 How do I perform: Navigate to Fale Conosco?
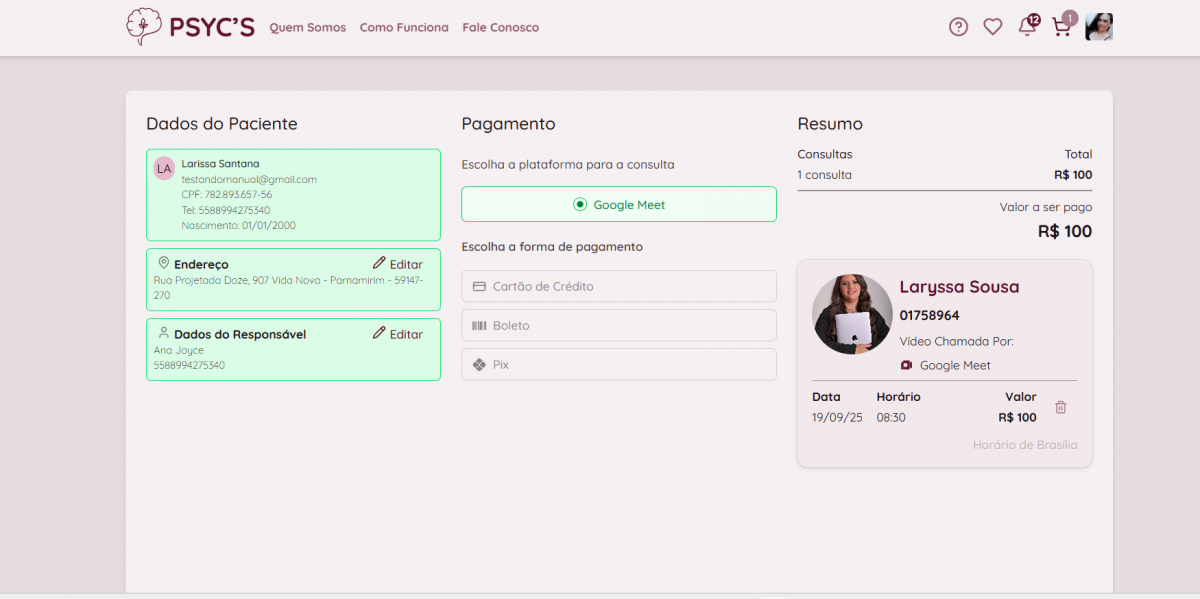[500, 28]
